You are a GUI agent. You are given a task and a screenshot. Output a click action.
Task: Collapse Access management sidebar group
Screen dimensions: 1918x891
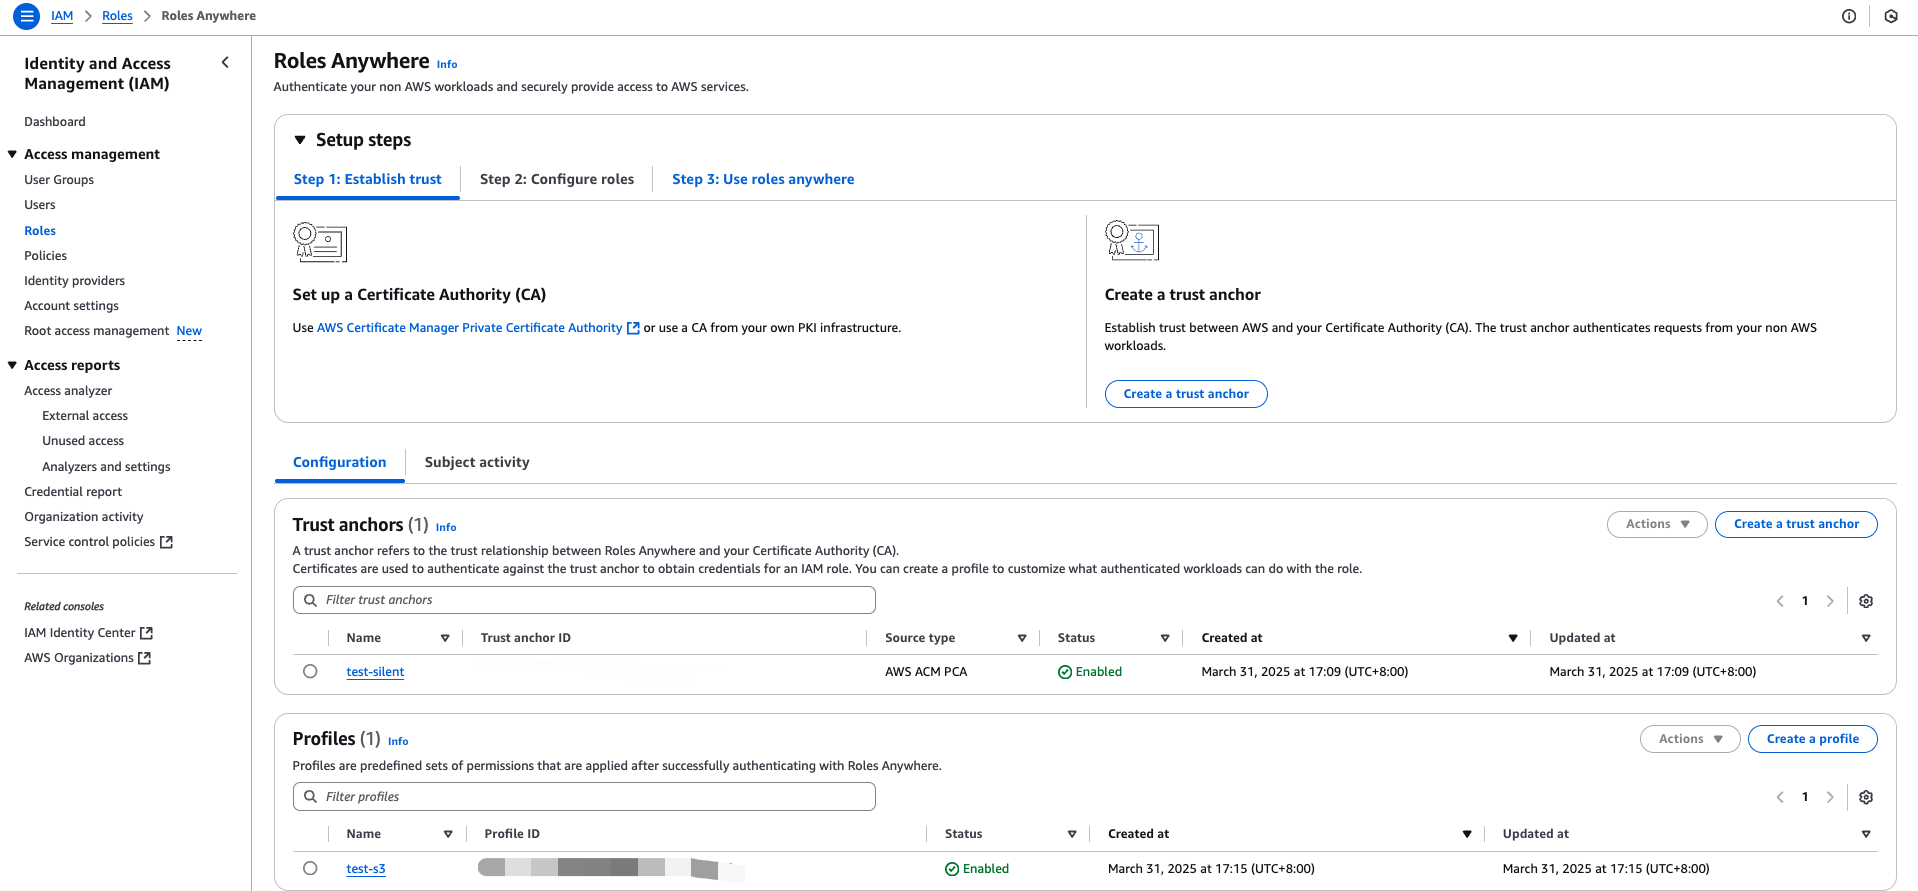[x=12, y=154]
